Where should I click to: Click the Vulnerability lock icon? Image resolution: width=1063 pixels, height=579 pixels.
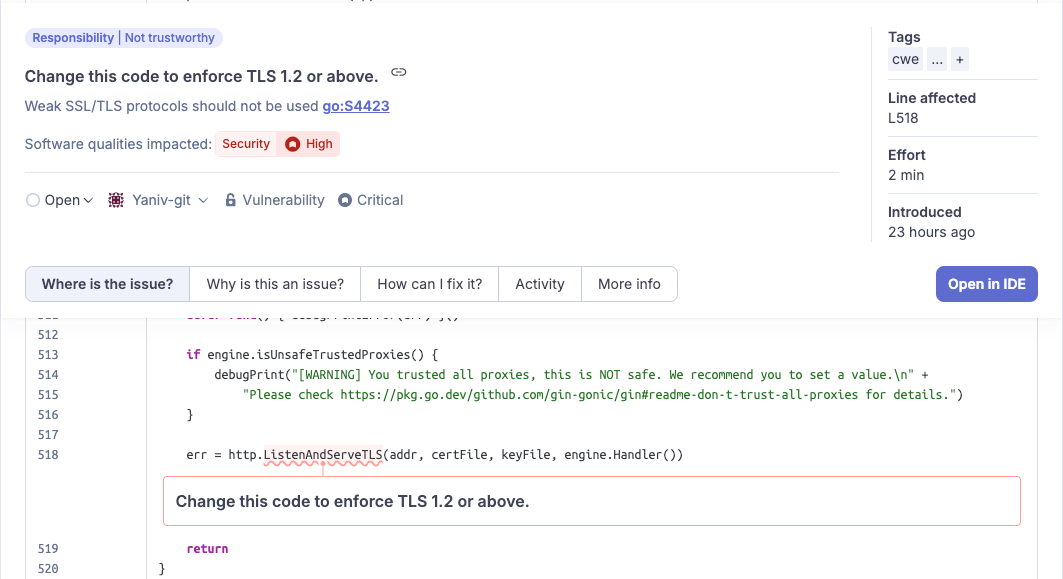(229, 200)
